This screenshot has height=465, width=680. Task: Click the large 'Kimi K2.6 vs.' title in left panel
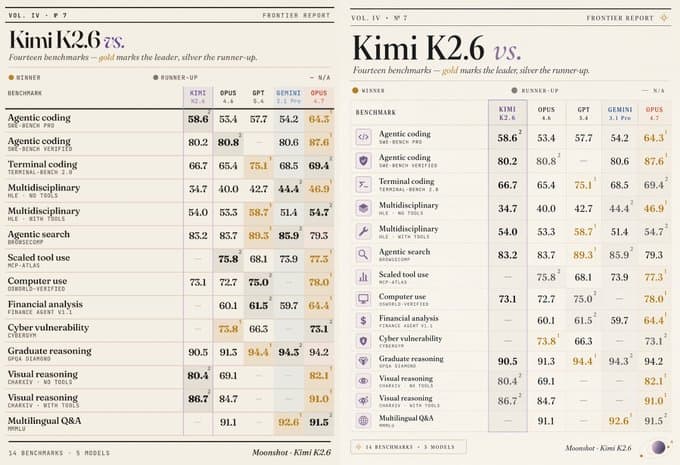67,40
